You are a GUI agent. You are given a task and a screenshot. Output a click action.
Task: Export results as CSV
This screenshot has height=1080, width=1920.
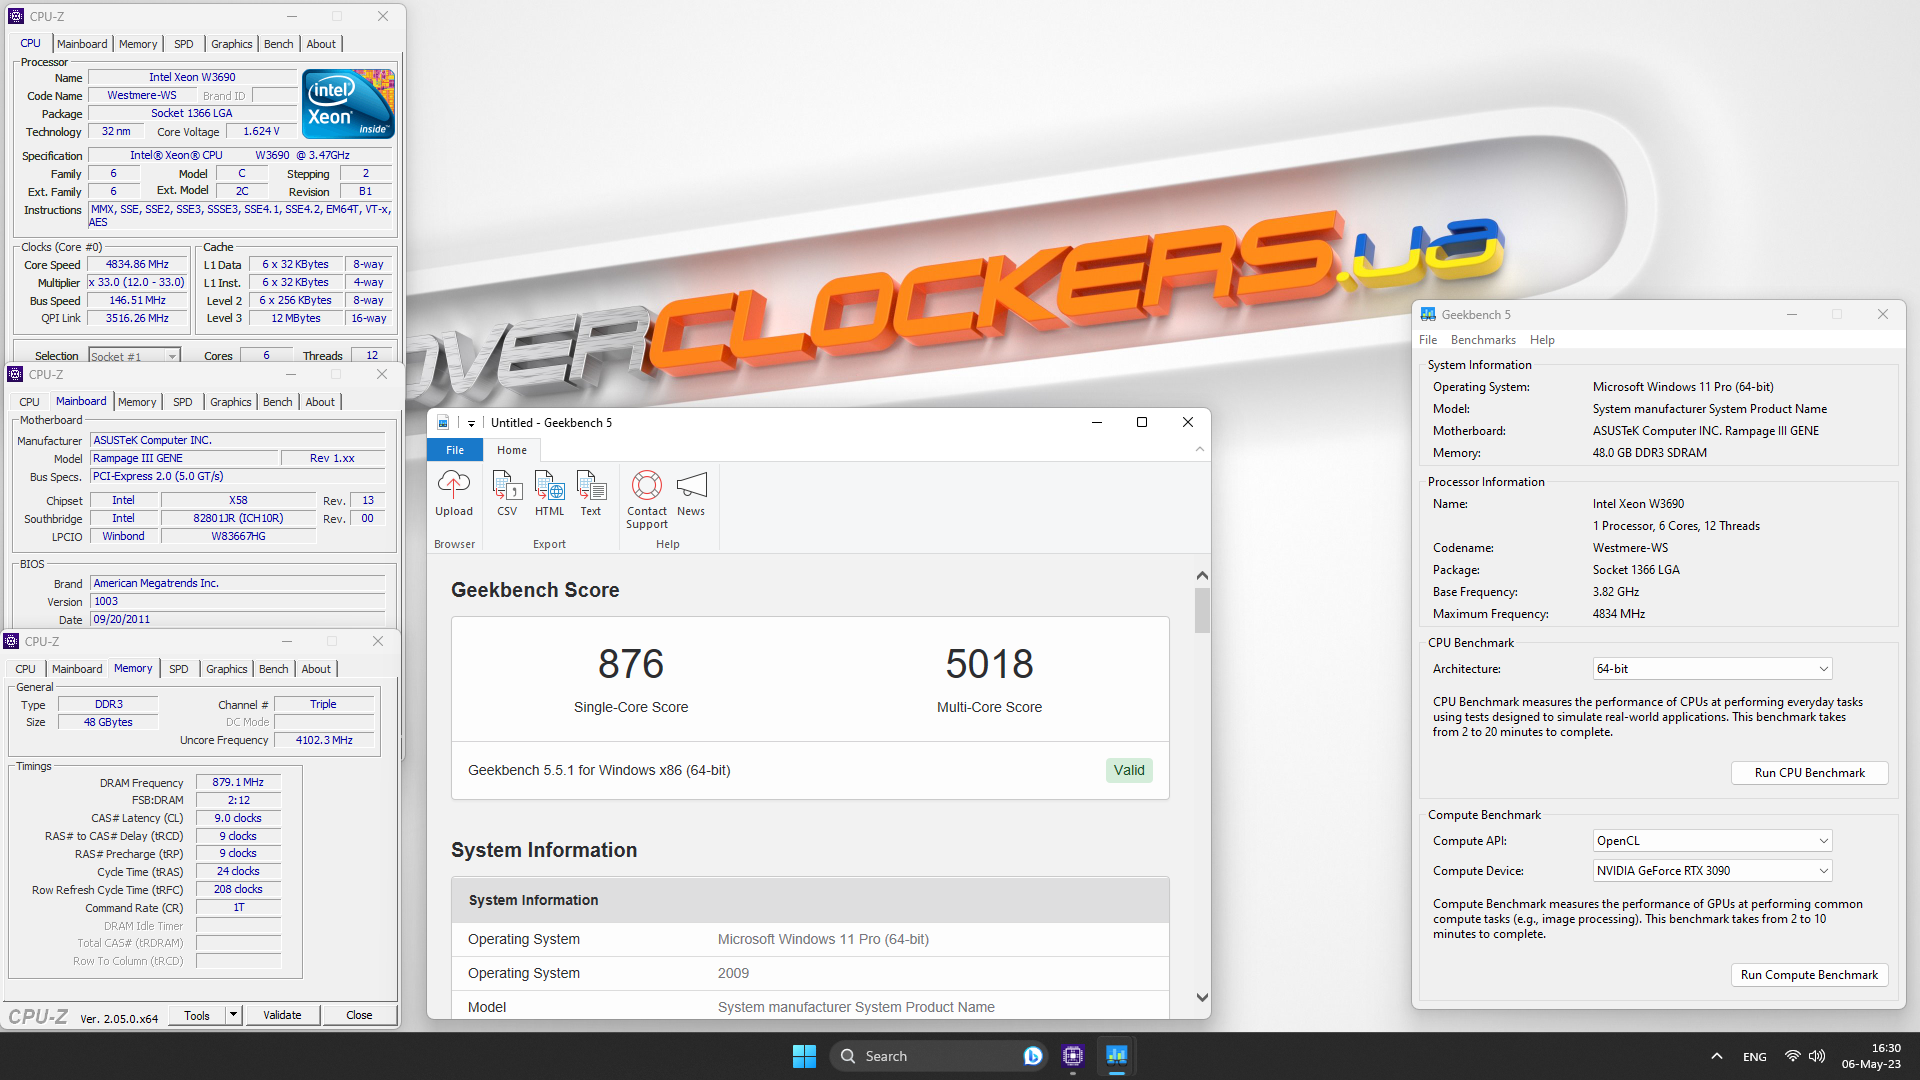(507, 494)
